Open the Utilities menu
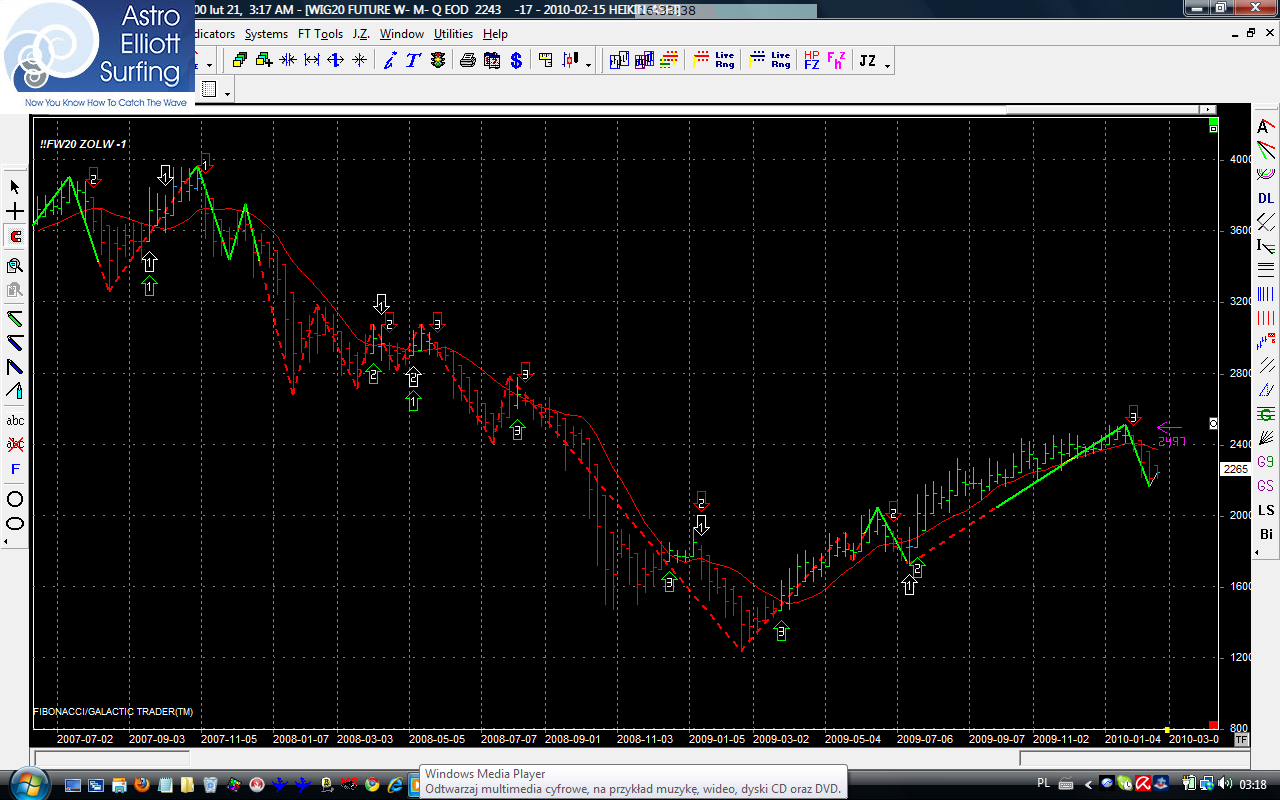This screenshot has width=1280, height=800. pyautogui.click(x=453, y=33)
